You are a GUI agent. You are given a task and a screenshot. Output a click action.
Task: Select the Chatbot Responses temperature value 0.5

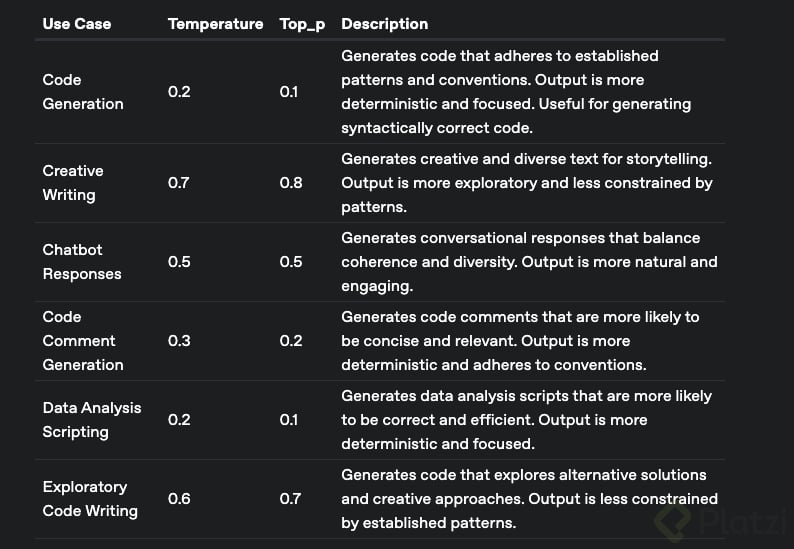tap(179, 262)
